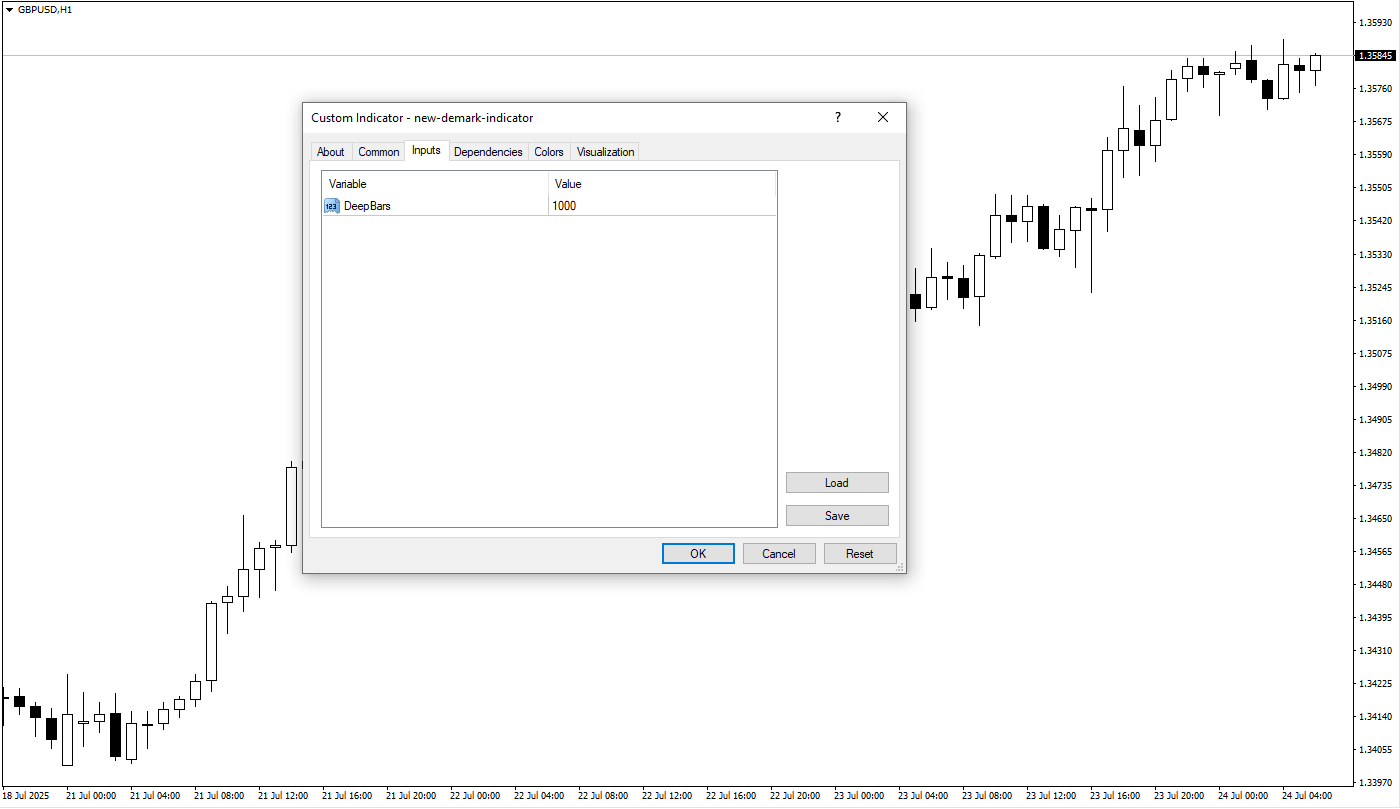This screenshot has width=1400, height=809.
Task: Click the OK button
Action: click(x=698, y=554)
